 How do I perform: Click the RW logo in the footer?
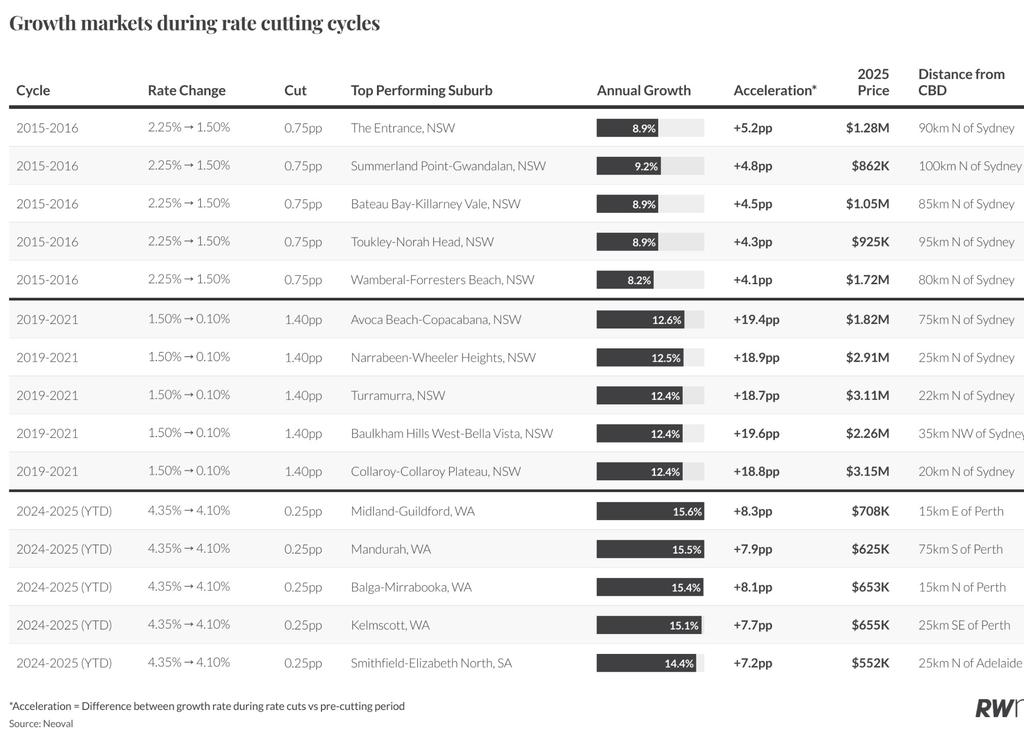coord(999,708)
